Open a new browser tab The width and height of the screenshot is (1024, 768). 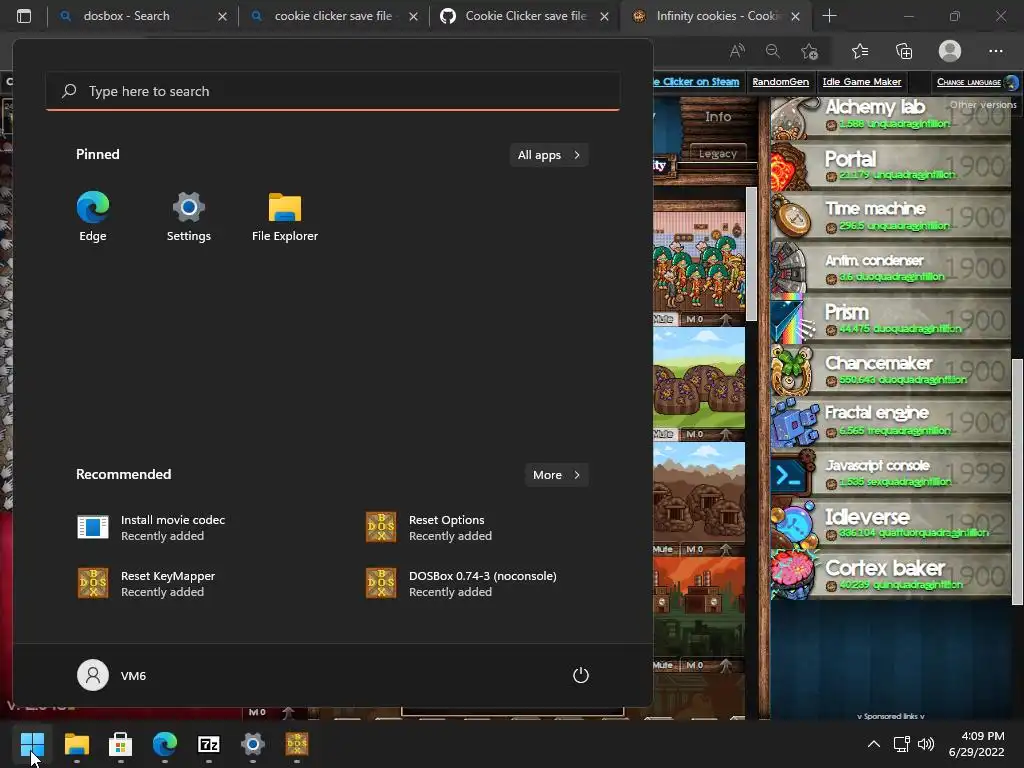coord(829,16)
